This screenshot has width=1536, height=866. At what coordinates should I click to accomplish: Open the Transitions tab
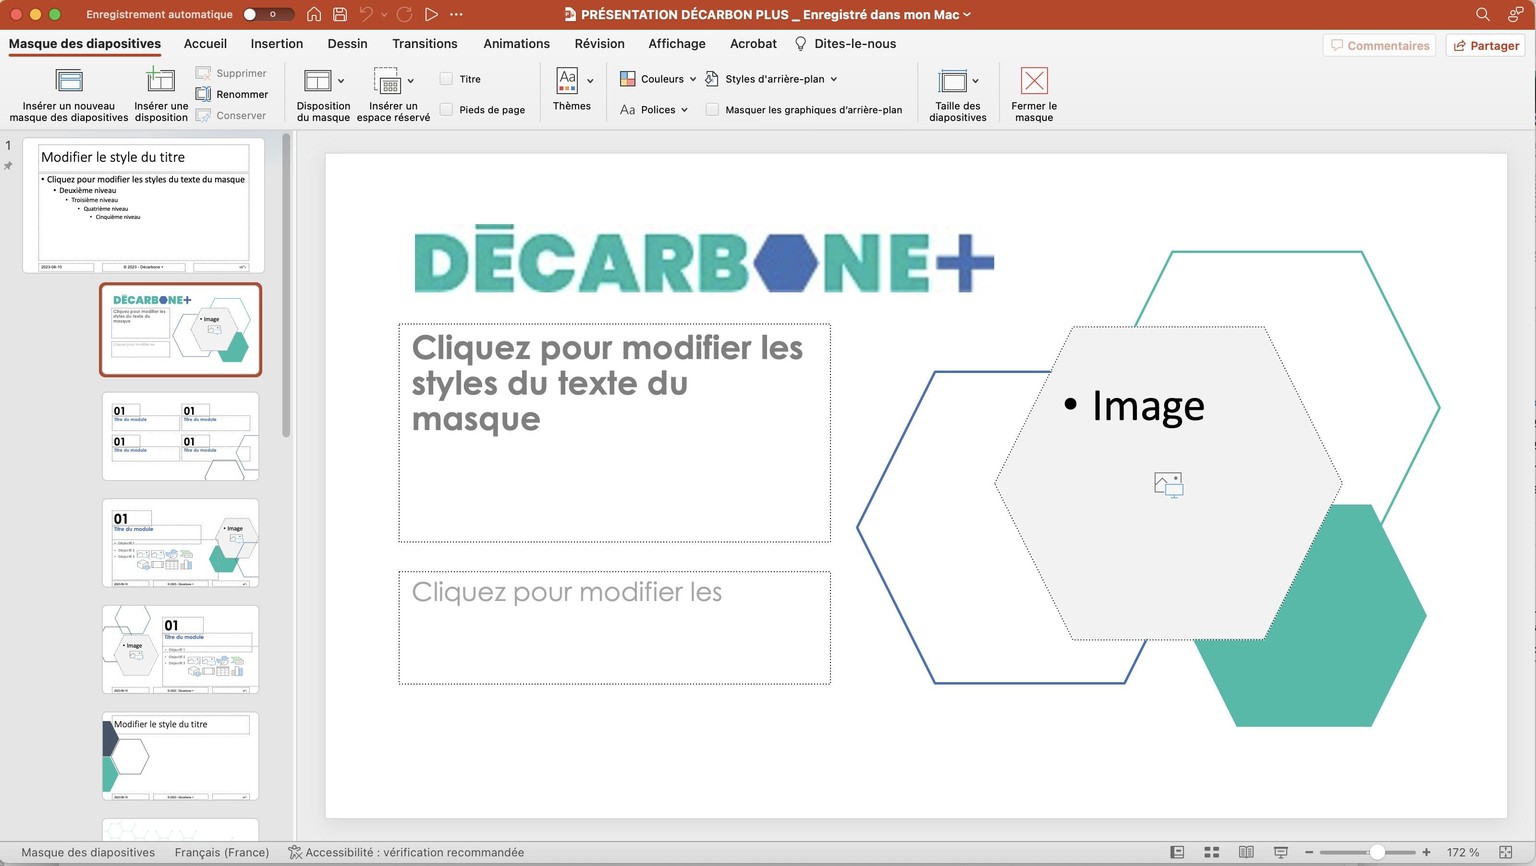point(425,44)
